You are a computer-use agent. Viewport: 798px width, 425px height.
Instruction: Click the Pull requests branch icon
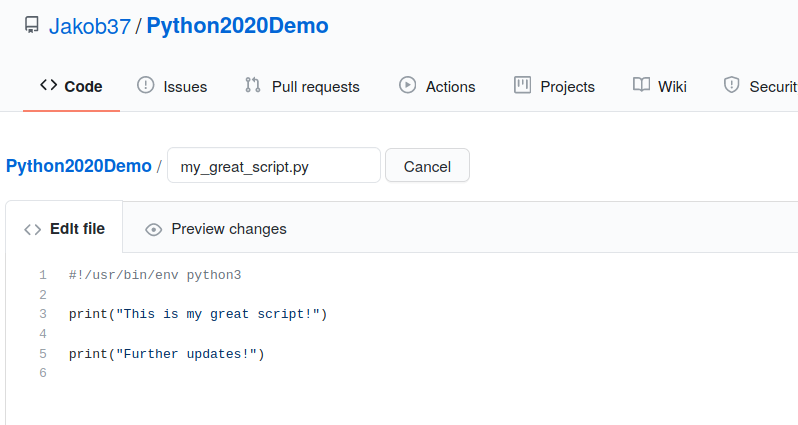point(252,85)
